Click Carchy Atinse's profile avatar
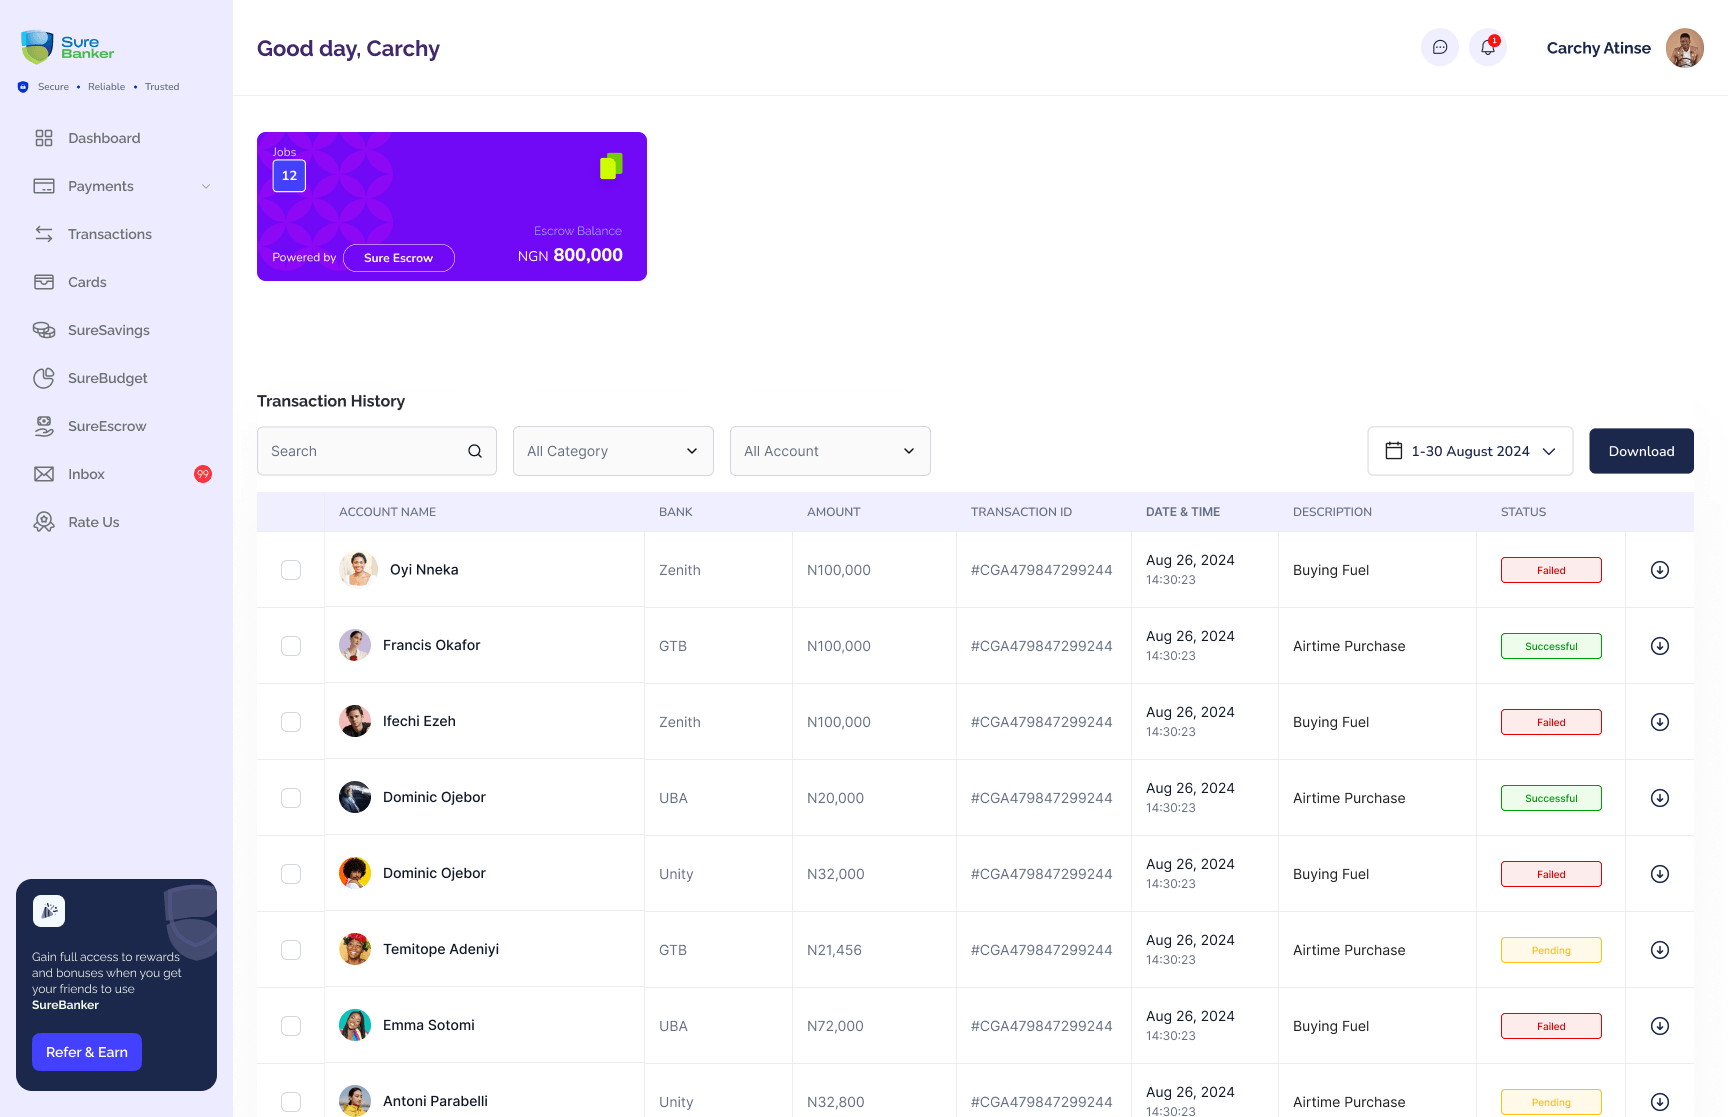This screenshot has width=1728, height=1117. (1685, 47)
